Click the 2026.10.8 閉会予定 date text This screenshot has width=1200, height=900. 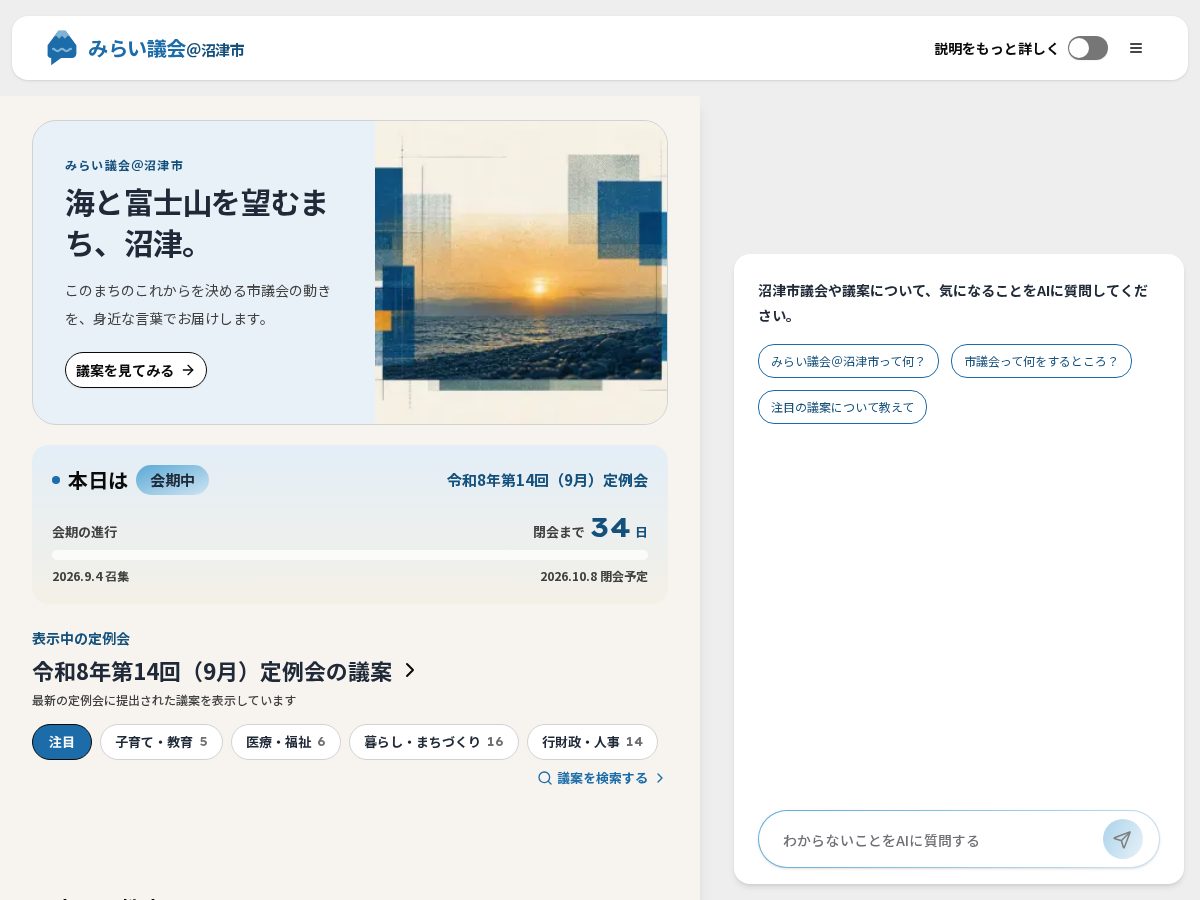(x=594, y=577)
